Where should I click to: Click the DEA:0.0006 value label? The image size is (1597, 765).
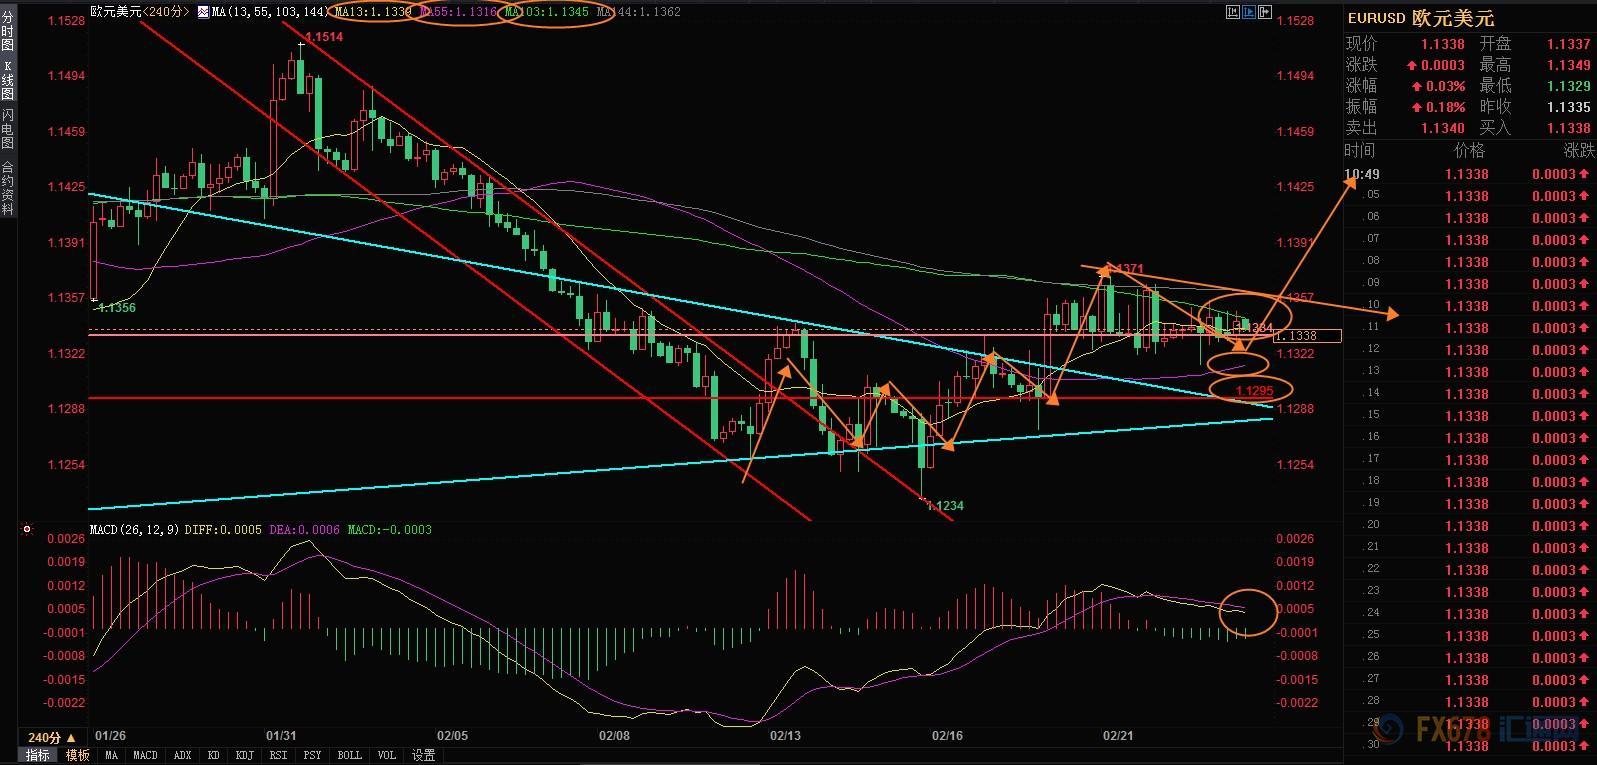(305, 529)
